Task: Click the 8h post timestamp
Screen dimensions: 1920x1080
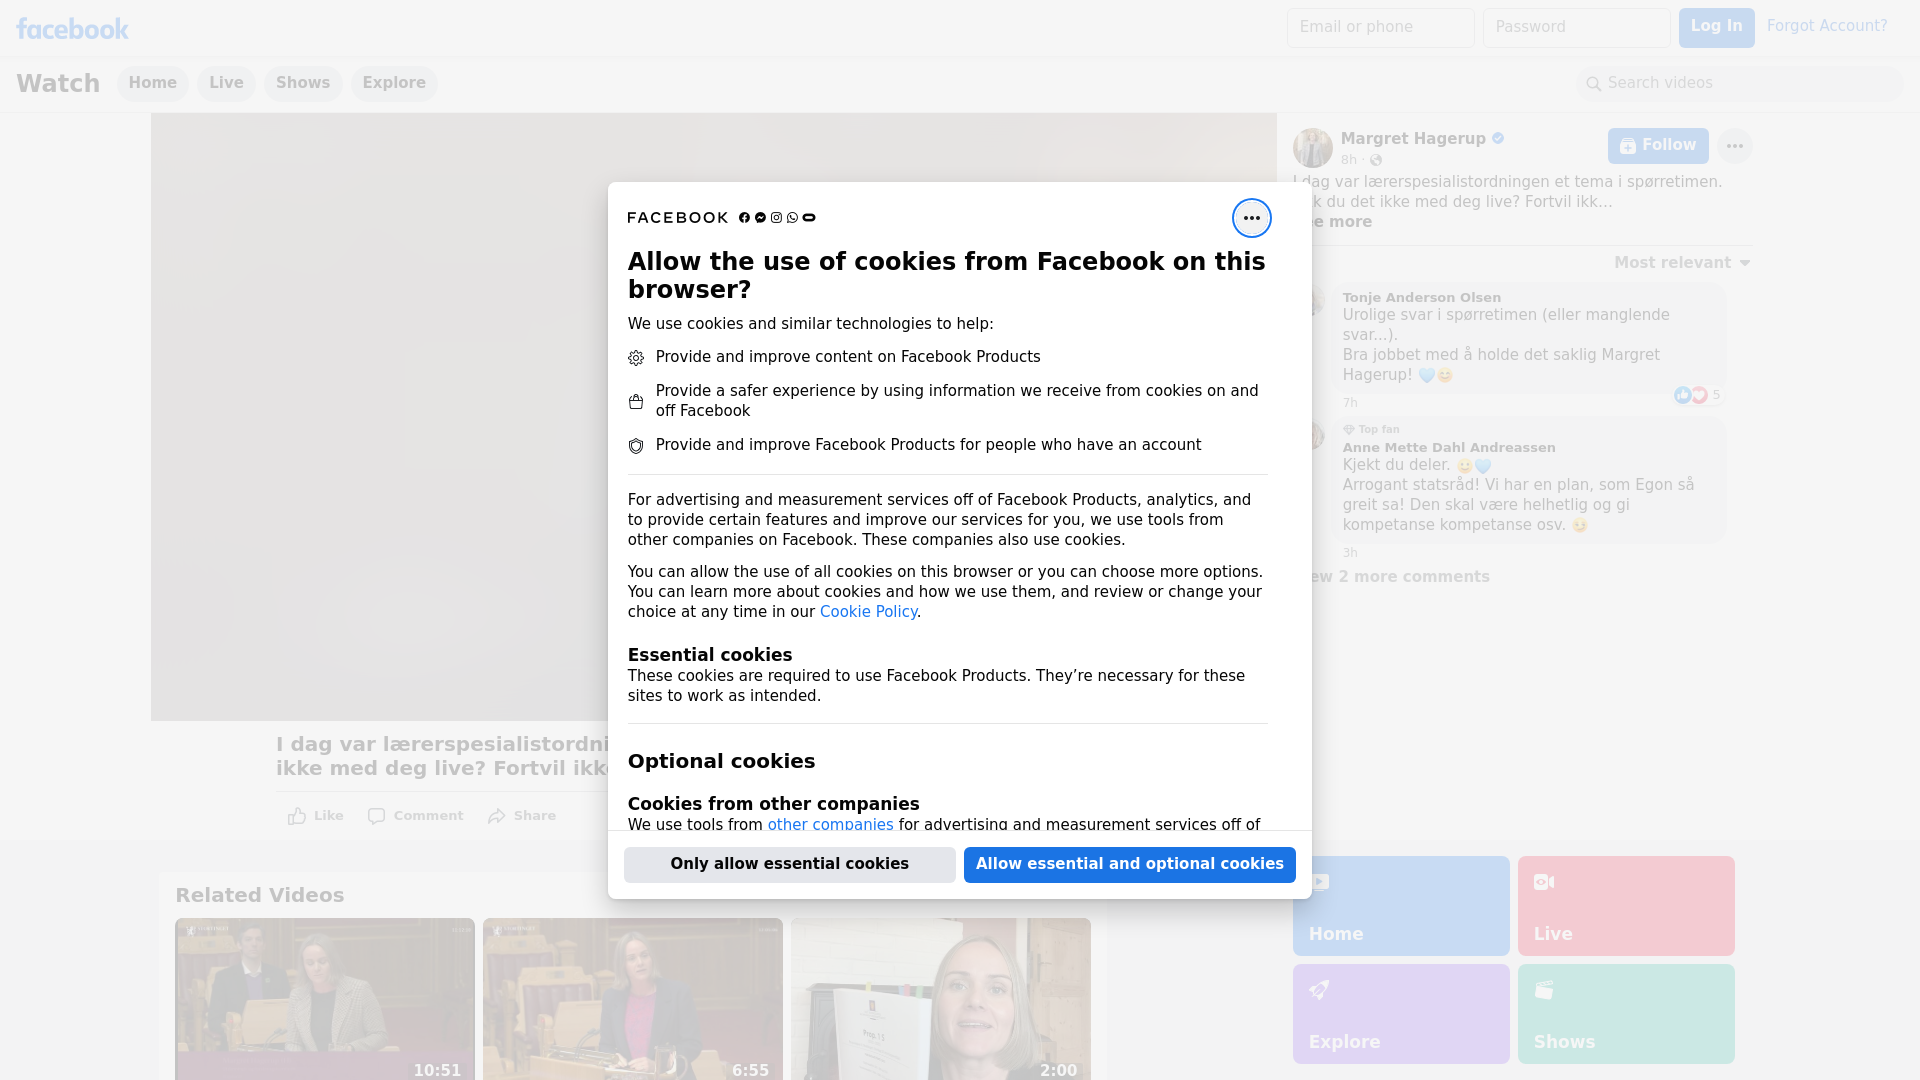Action: click(x=1349, y=160)
